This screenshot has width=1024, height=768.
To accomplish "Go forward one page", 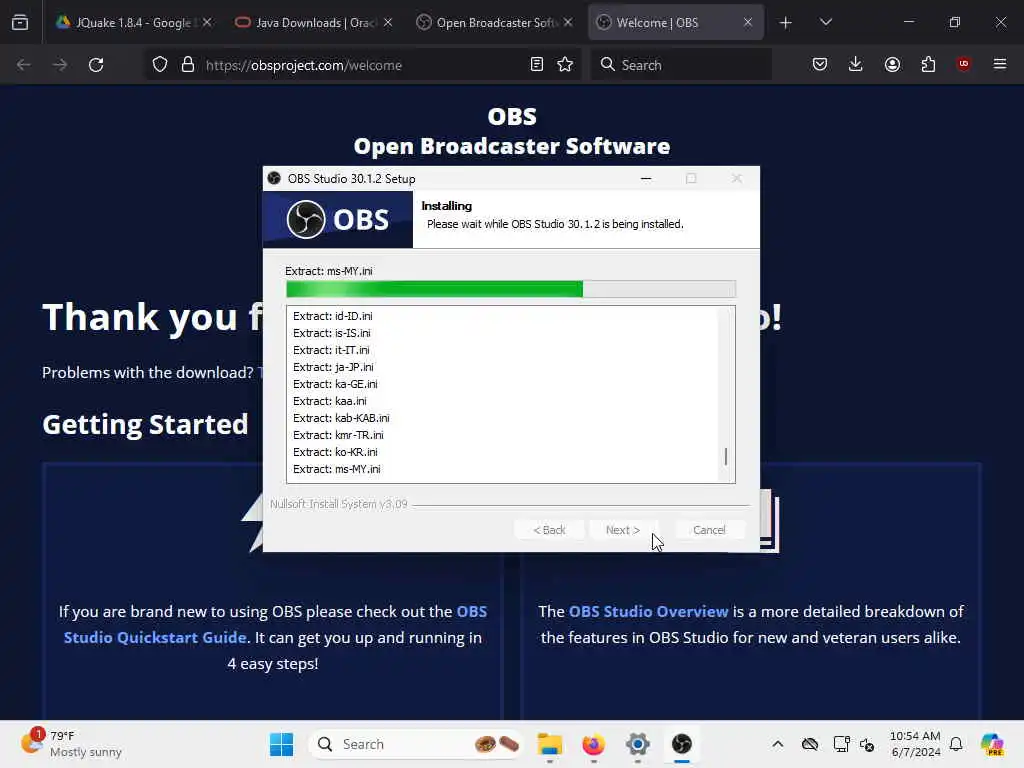I will [59, 65].
